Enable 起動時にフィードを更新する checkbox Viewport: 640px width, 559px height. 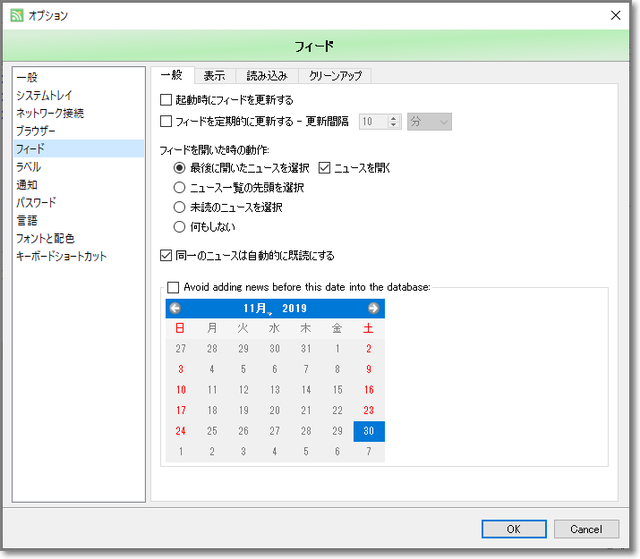tap(167, 100)
